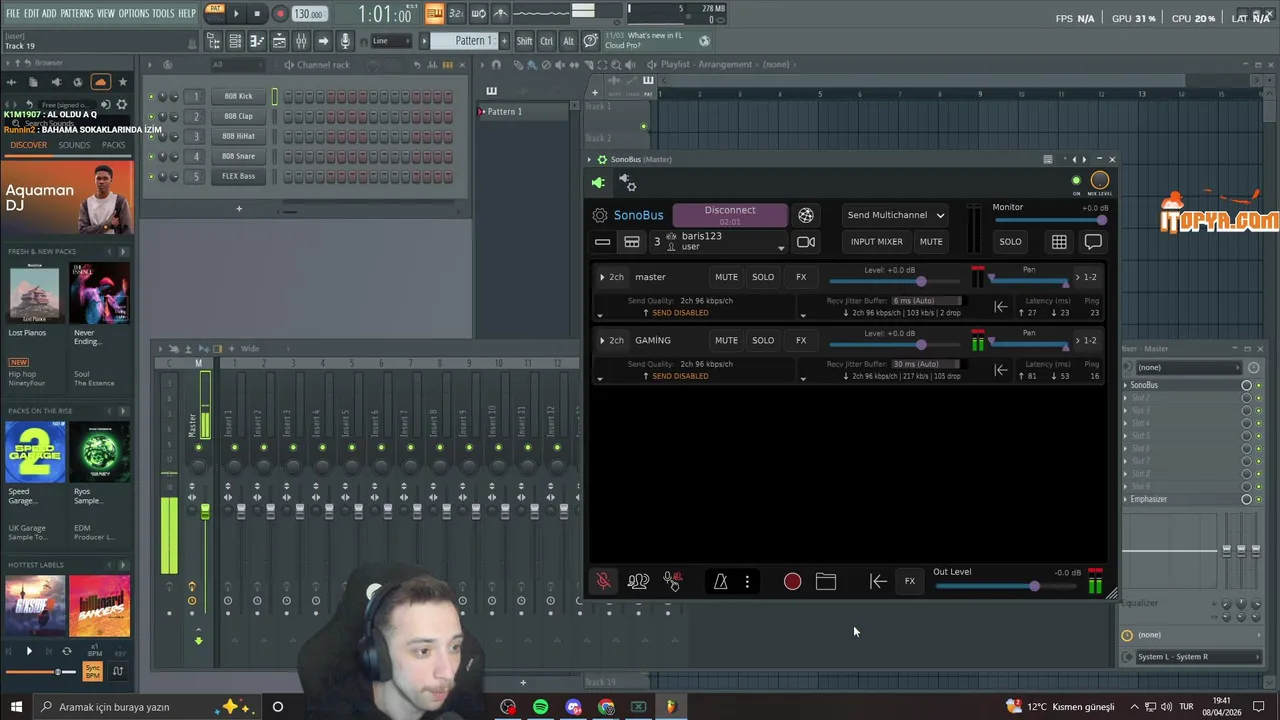Open SonoBus recordings folder icon
This screenshot has height=720, width=1280.
826,581
